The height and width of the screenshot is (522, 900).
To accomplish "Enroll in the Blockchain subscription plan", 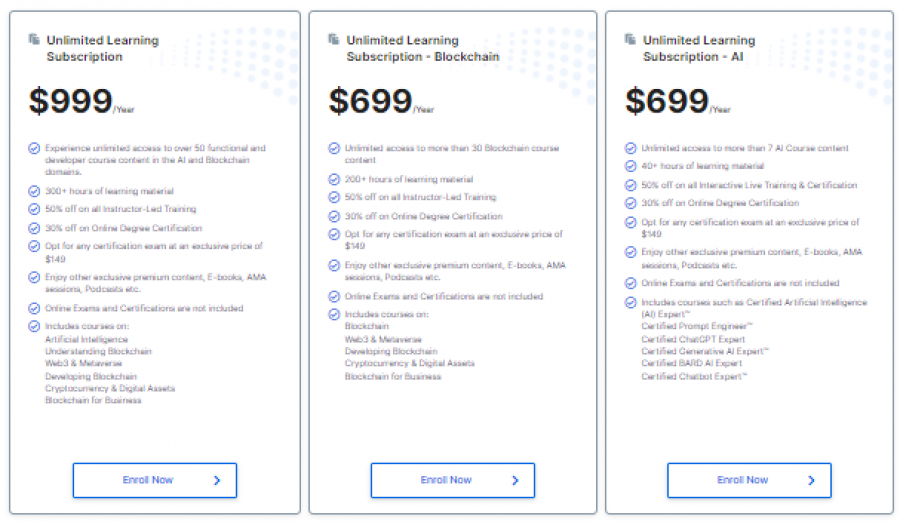I will (452, 480).
